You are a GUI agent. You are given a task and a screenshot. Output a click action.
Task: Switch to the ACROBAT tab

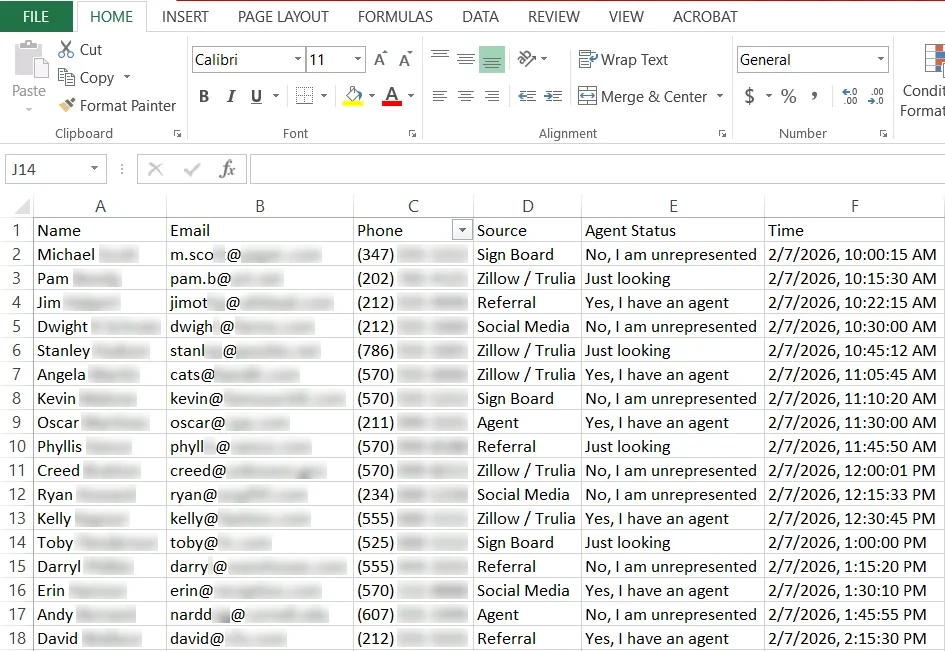coord(705,17)
